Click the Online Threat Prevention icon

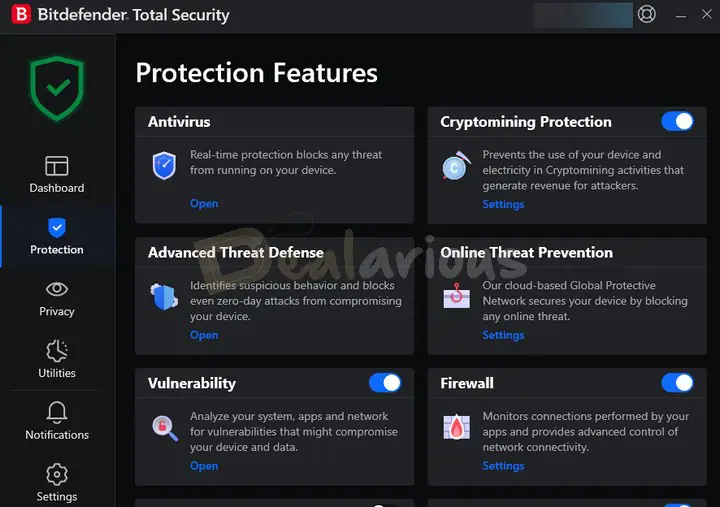click(x=456, y=297)
